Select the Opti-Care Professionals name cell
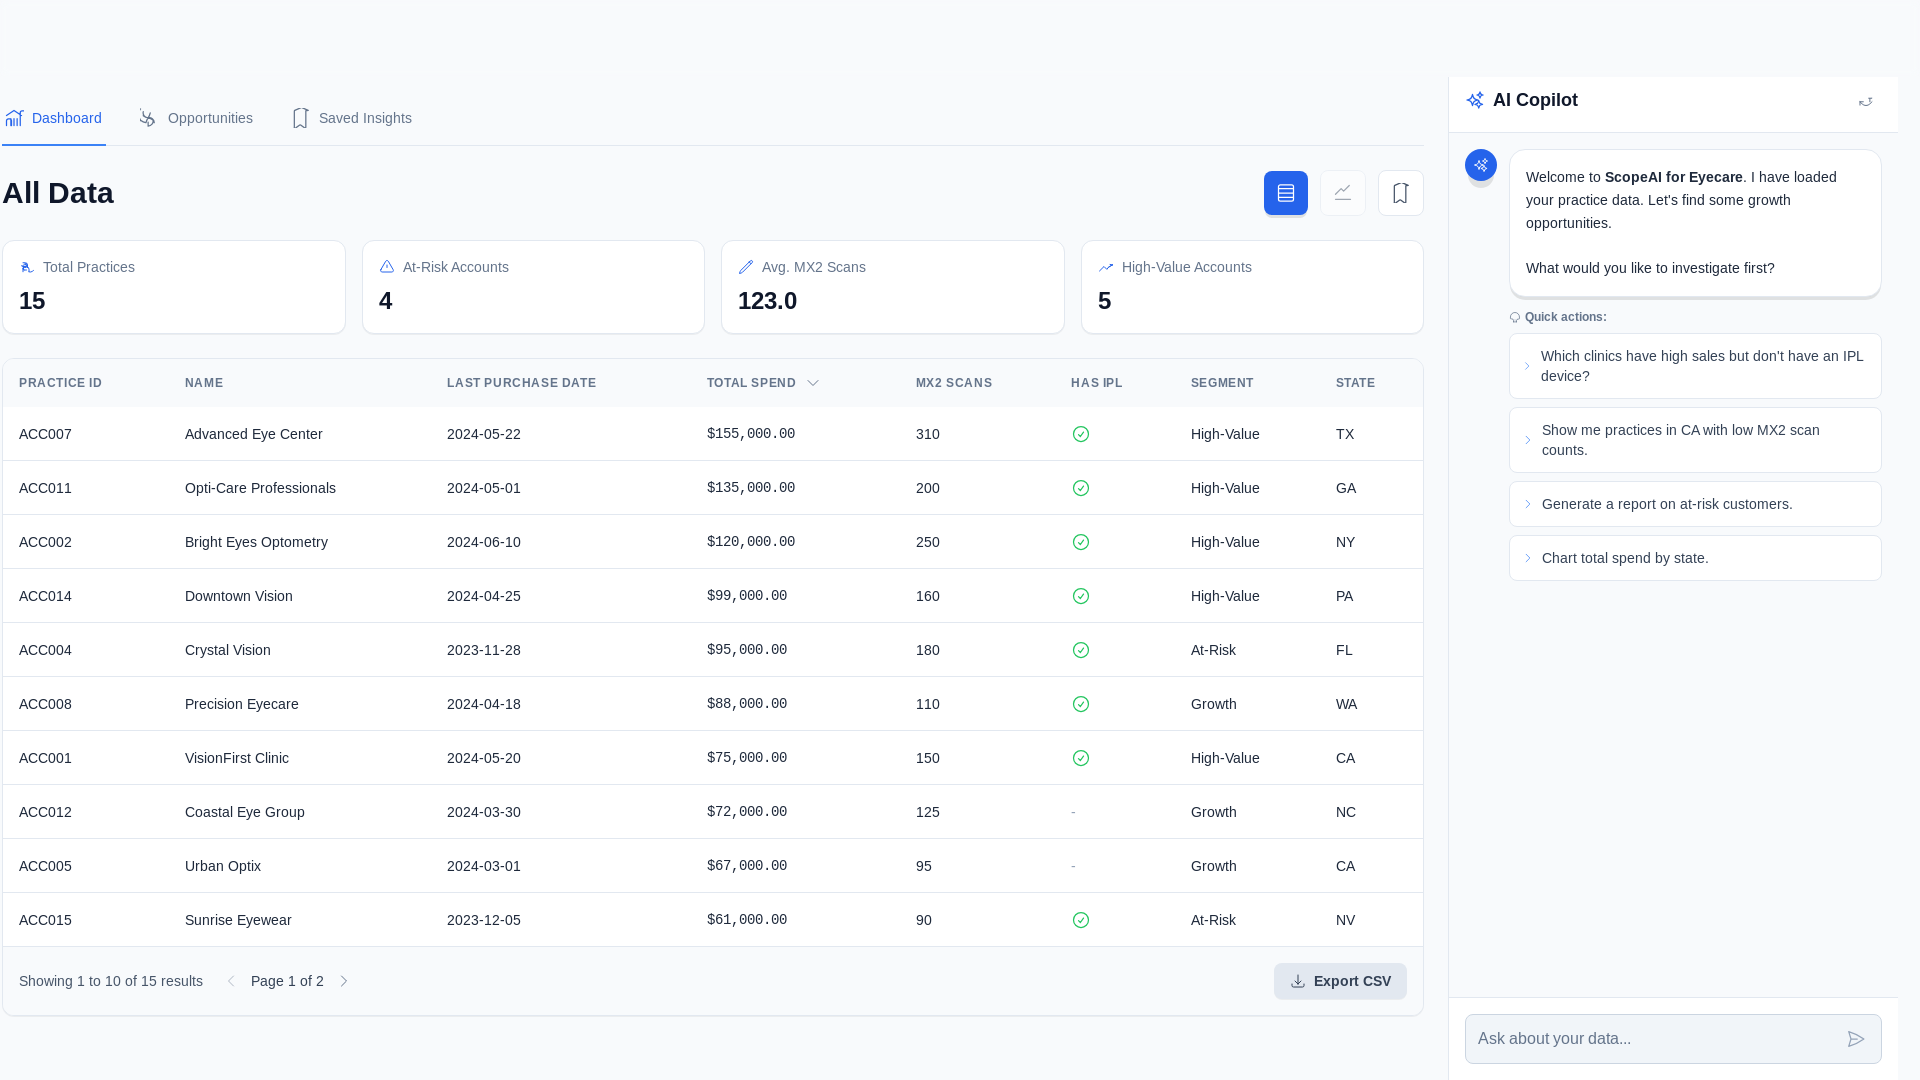 (x=260, y=488)
